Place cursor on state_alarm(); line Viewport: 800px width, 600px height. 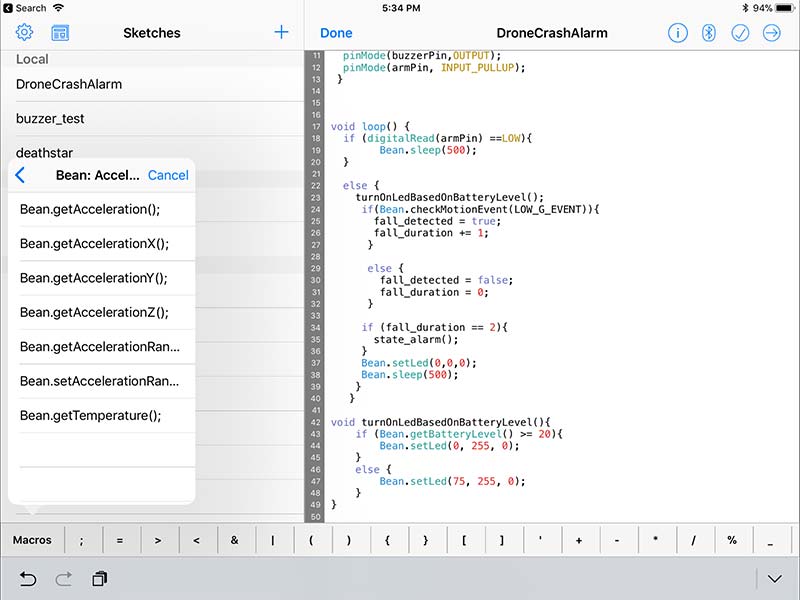click(x=416, y=339)
